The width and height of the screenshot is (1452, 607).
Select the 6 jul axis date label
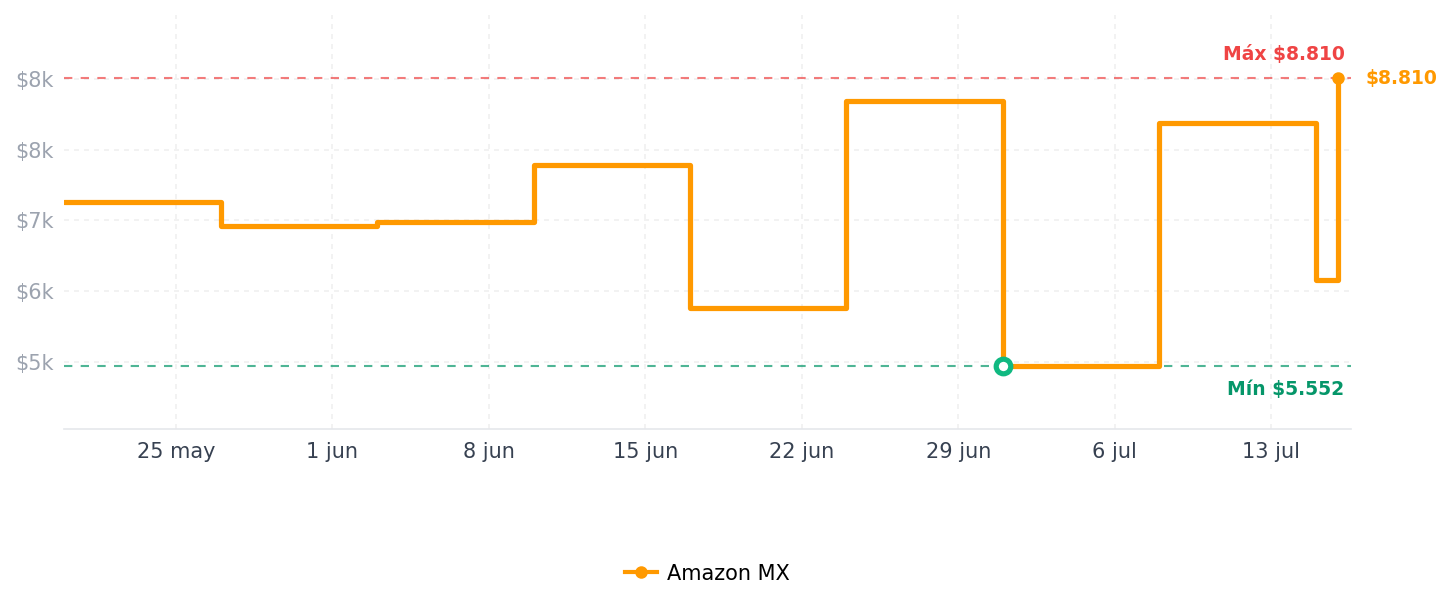[x=1114, y=451]
